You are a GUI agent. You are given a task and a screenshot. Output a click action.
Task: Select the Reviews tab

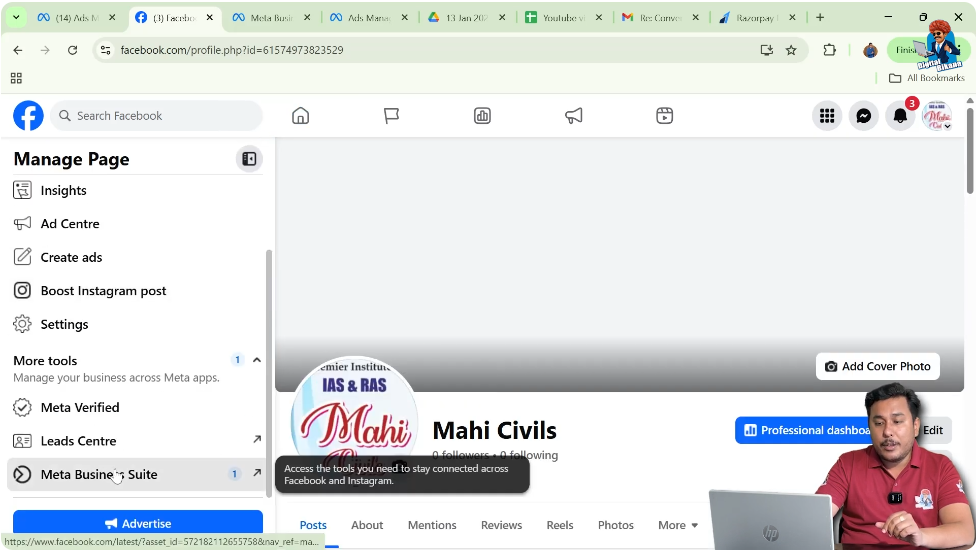coord(501,525)
